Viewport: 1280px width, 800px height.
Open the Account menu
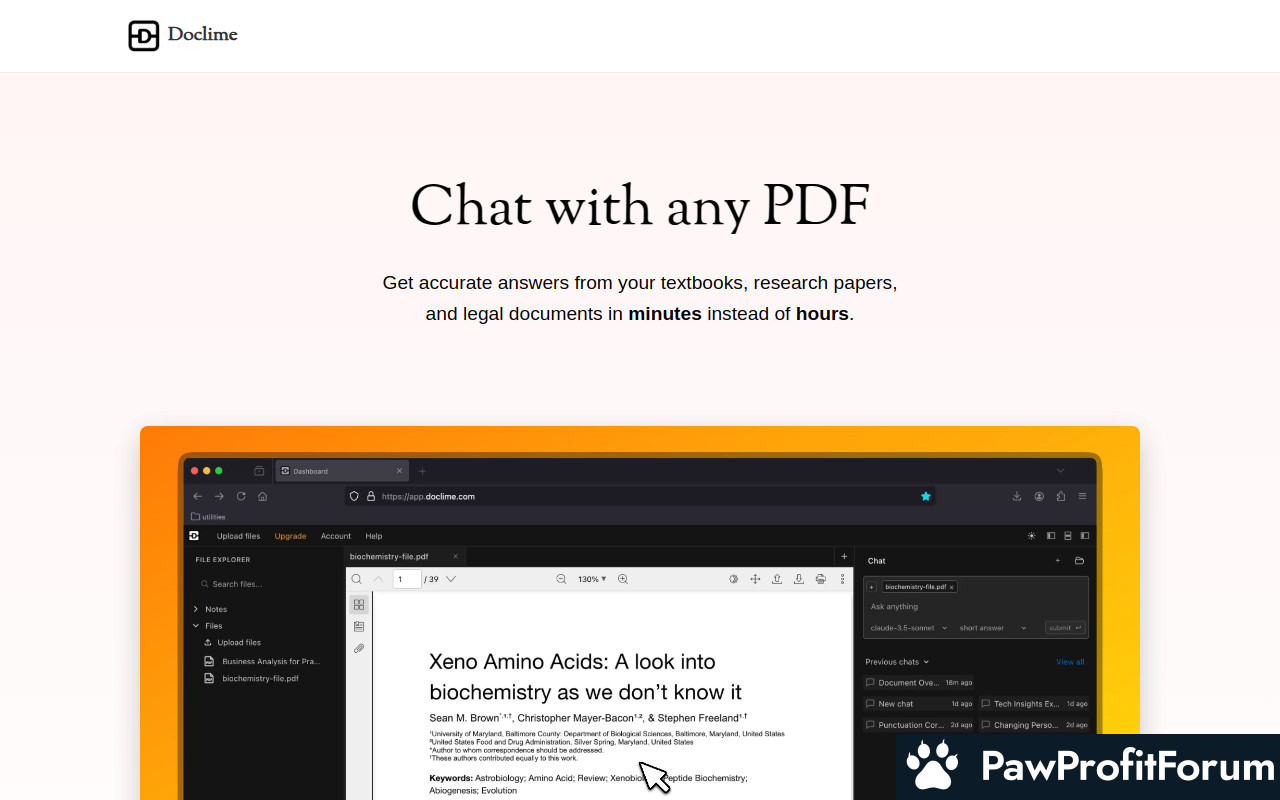[336, 536]
